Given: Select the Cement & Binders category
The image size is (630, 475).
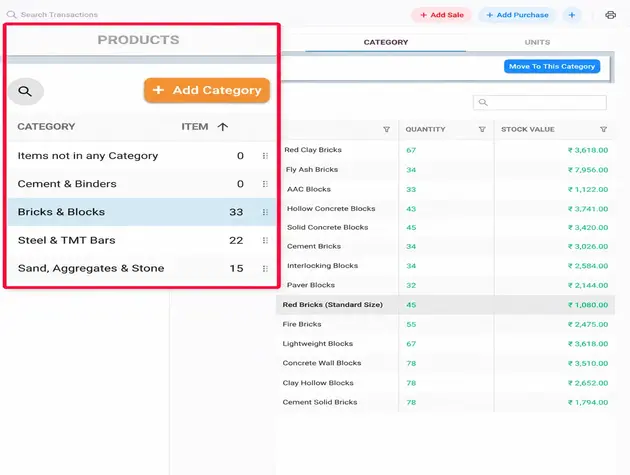Looking at the screenshot, I should point(141,184).
